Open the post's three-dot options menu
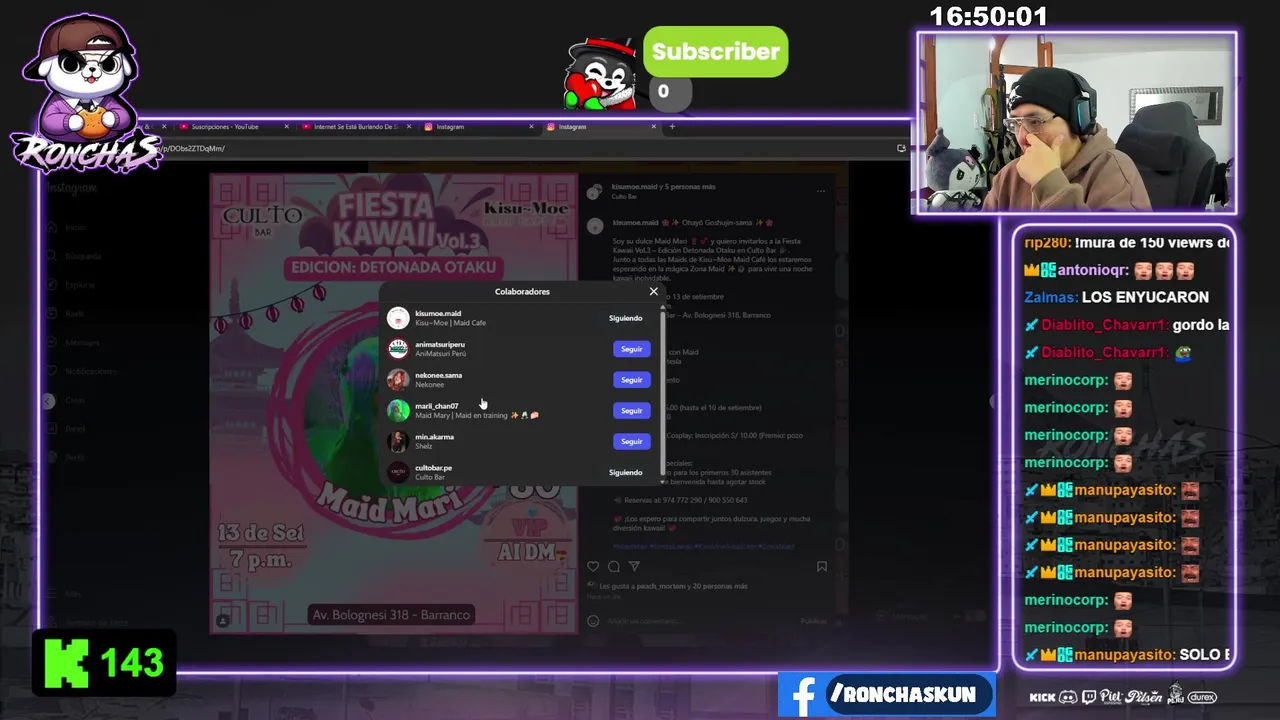Screen dimensions: 1280x720 tap(821, 191)
